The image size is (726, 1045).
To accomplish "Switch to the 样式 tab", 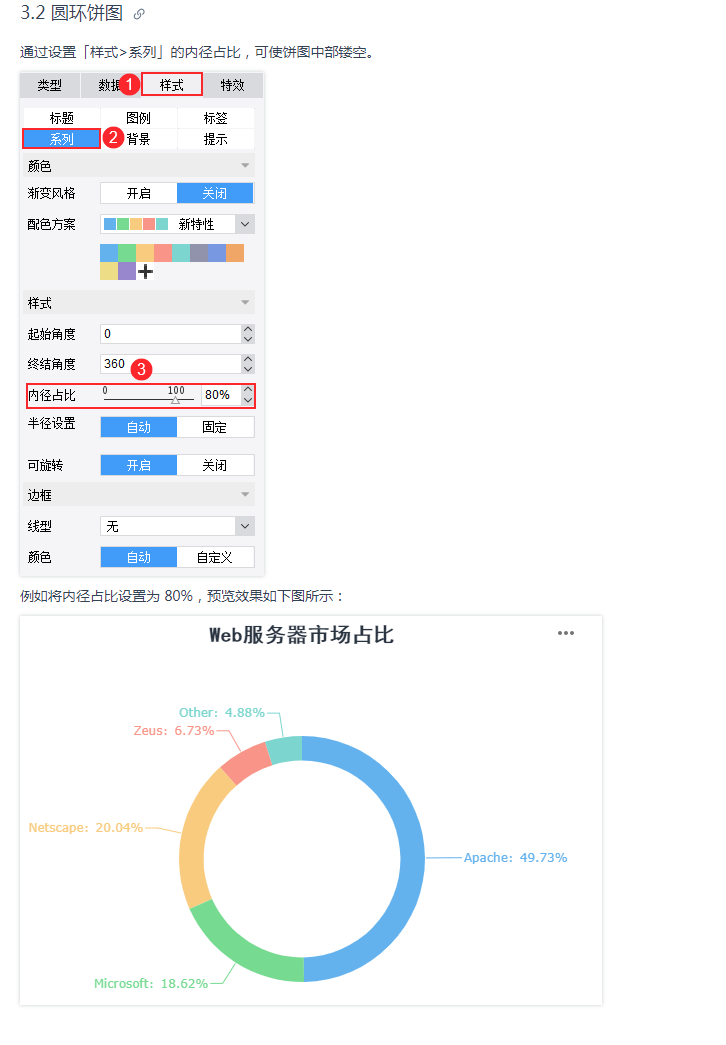I will tap(171, 85).
